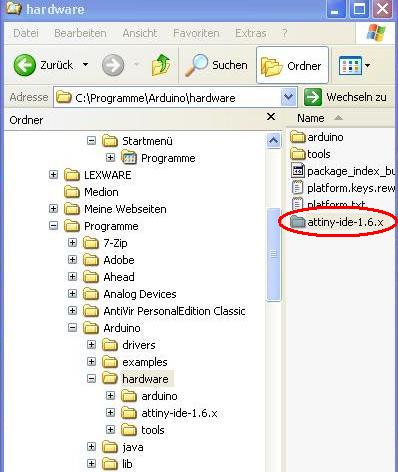Select the Medion folder in tree

[91, 192]
